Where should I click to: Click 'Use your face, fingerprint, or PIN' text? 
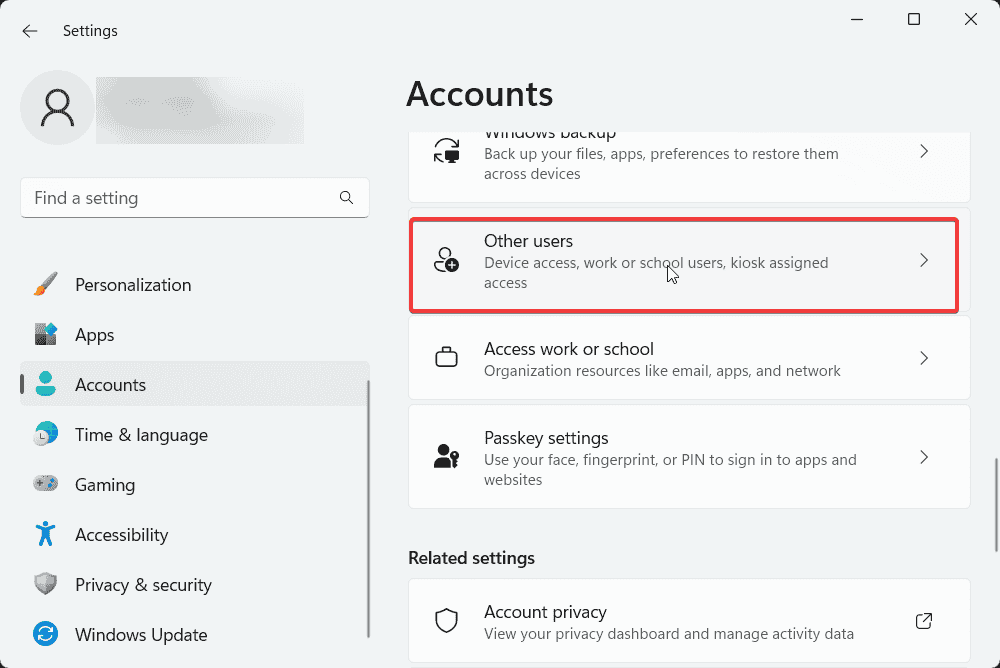[670, 470]
